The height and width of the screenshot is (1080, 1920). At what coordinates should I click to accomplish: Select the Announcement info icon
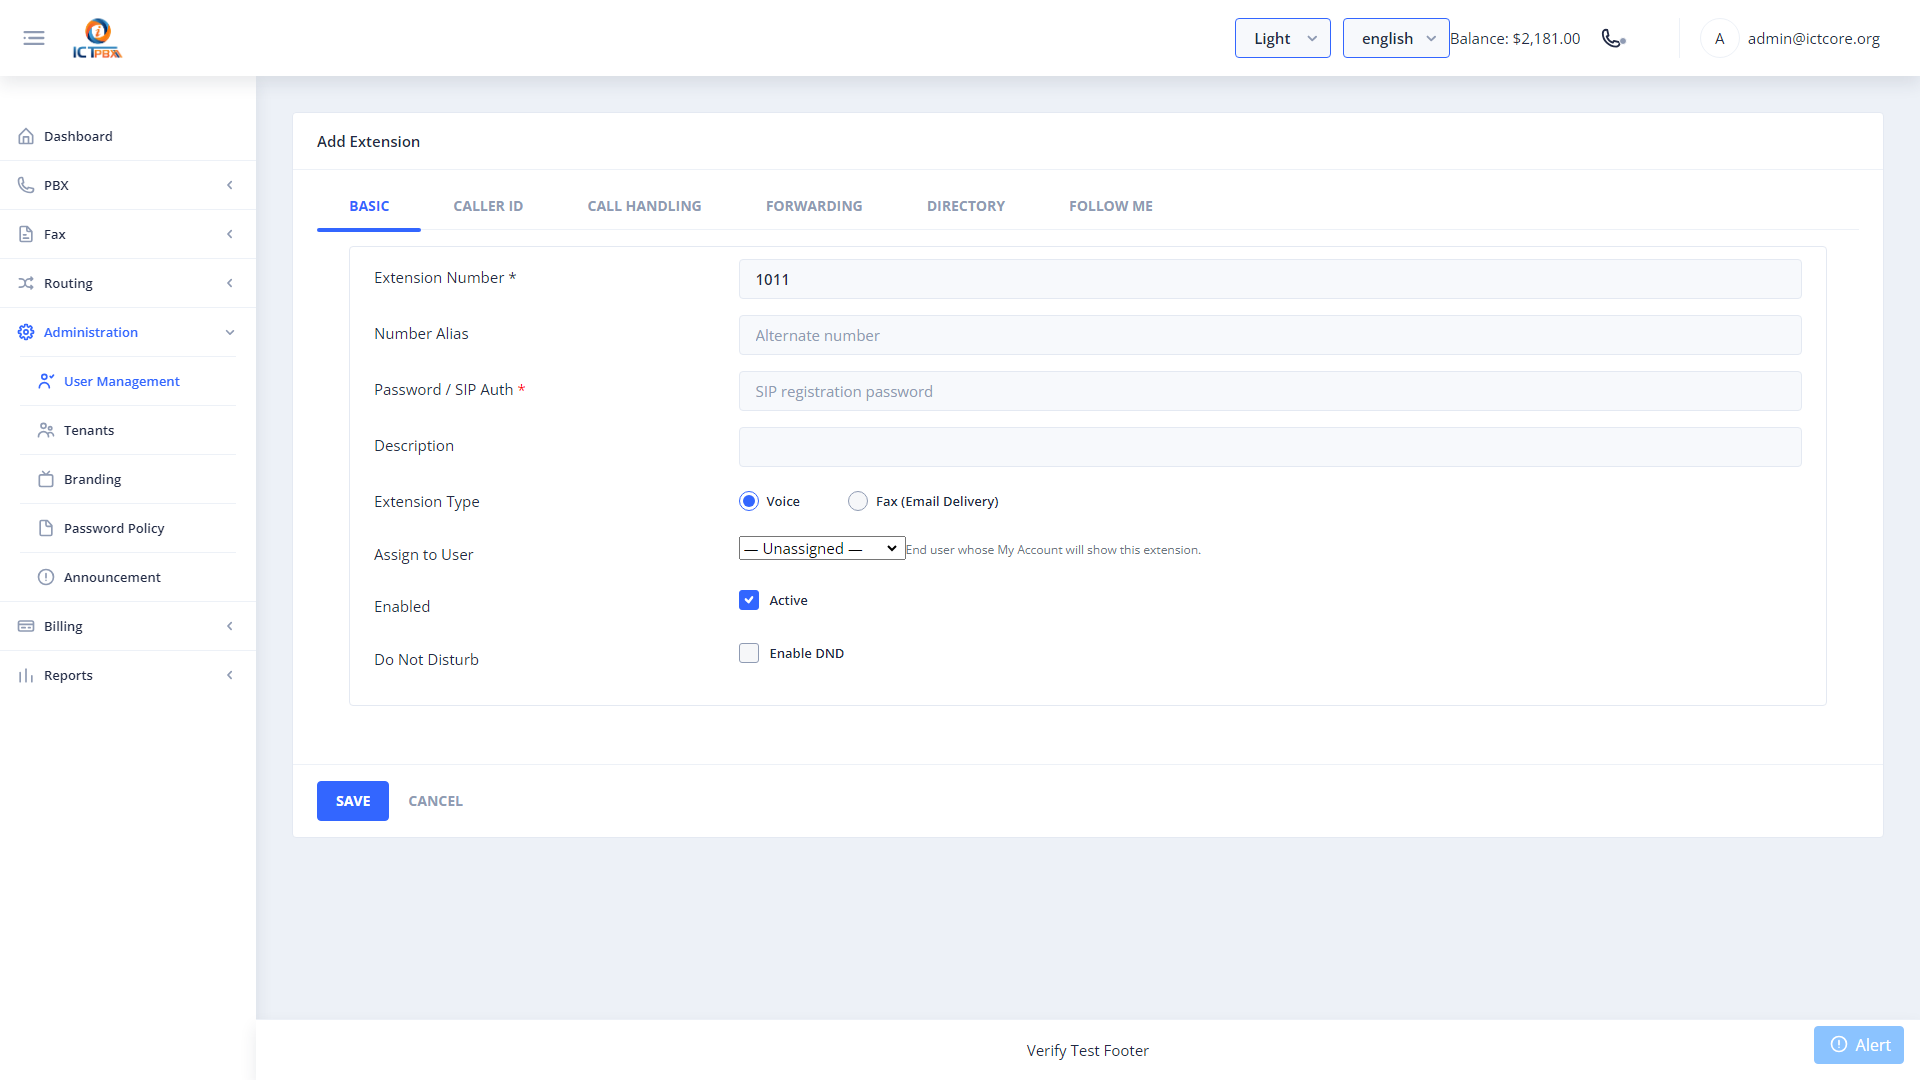coord(46,577)
